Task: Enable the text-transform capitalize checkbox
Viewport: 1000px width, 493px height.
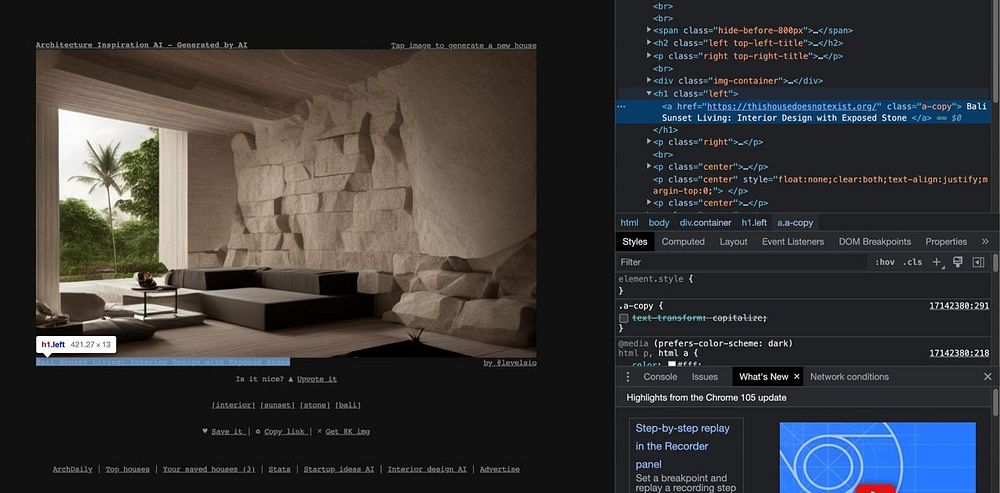Action: click(x=624, y=318)
